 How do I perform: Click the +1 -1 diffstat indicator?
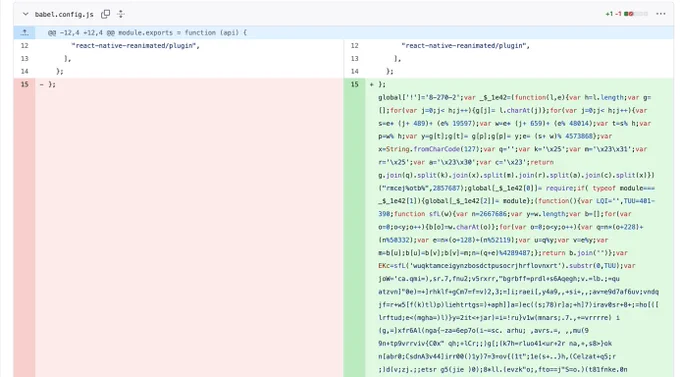(627, 14)
